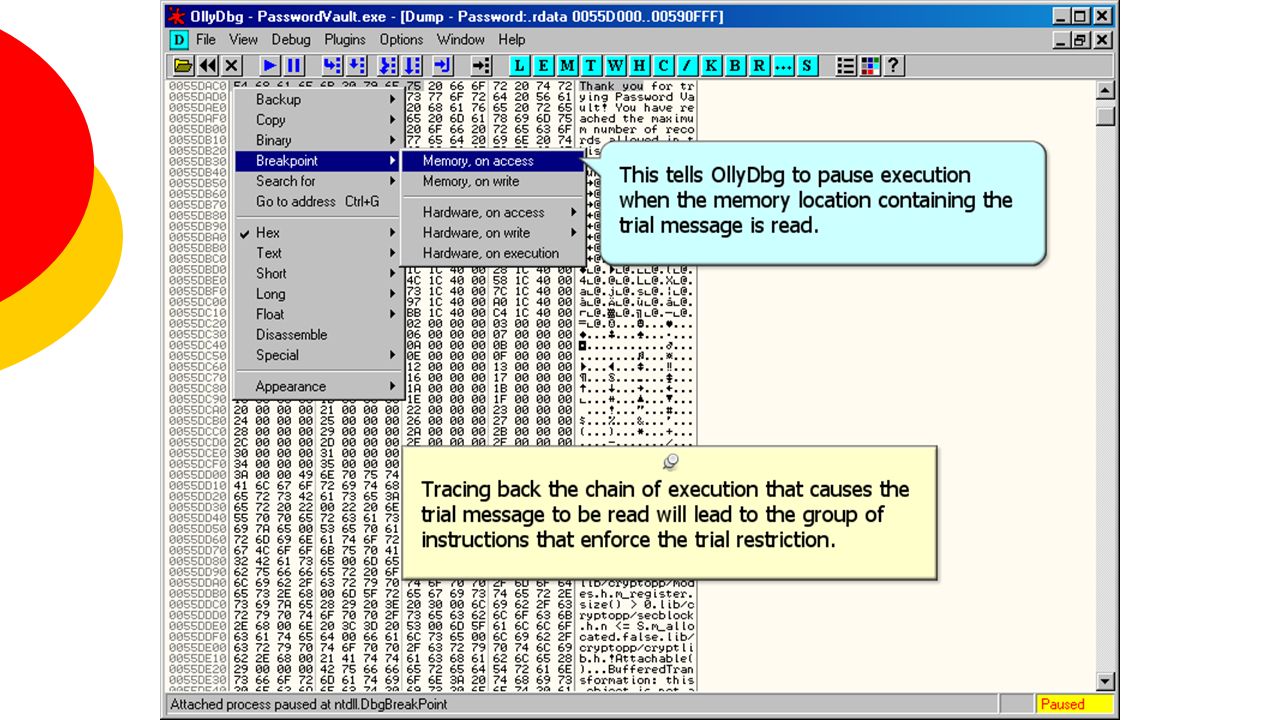1280x720 pixels.
Task: Open the Log window with L button
Action: pyautogui.click(x=520, y=66)
